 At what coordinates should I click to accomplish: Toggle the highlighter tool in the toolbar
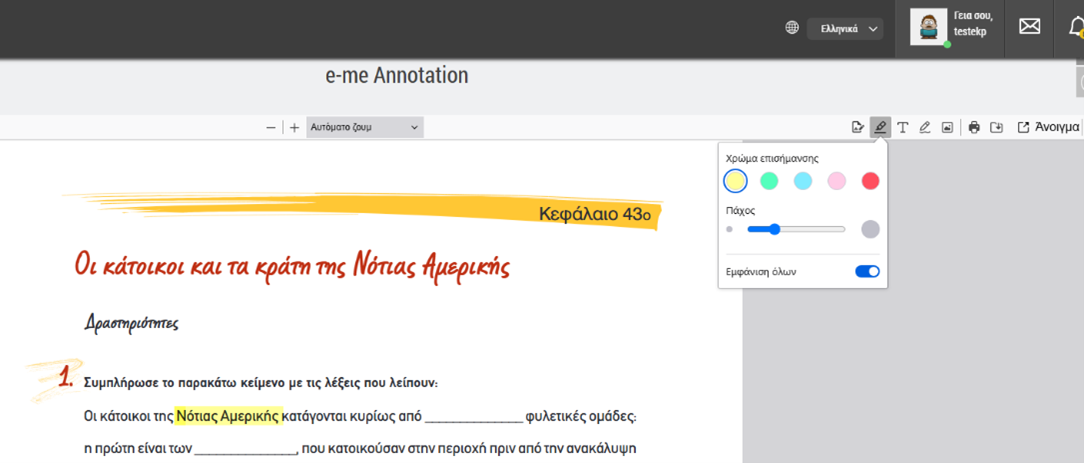coord(880,127)
